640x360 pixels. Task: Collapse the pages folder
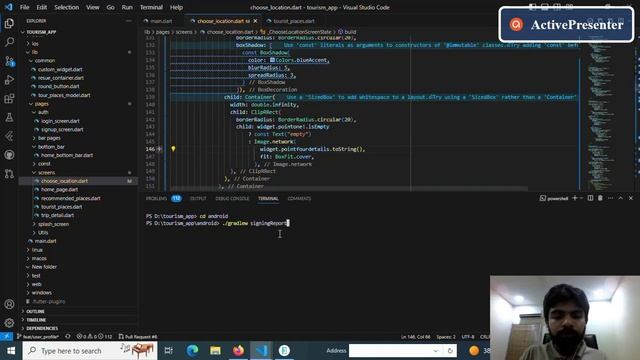tap(41, 104)
